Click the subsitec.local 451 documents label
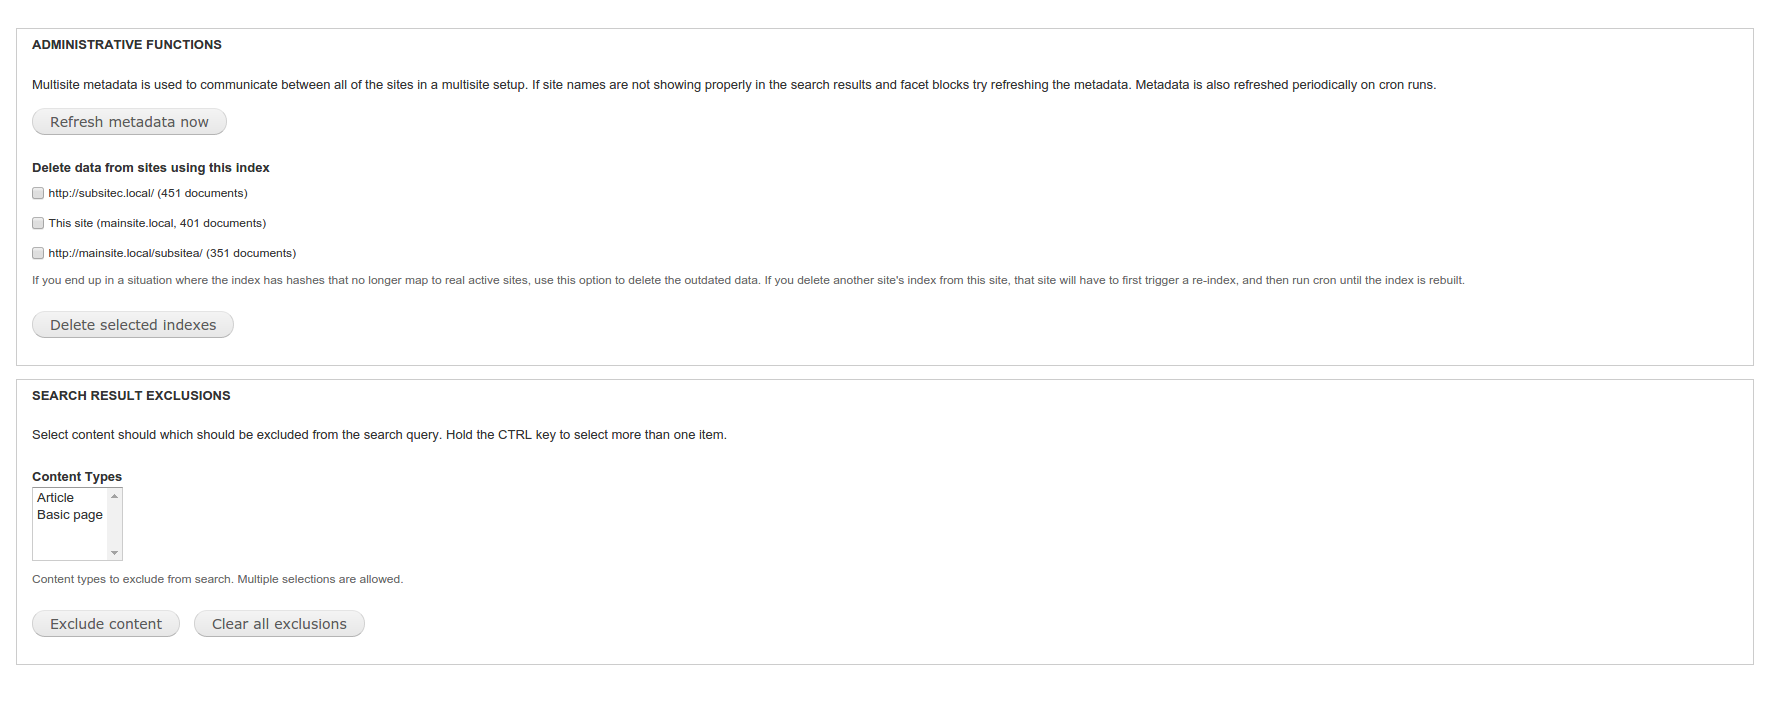Image resolution: width=1775 pixels, height=702 pixels. 148,193
